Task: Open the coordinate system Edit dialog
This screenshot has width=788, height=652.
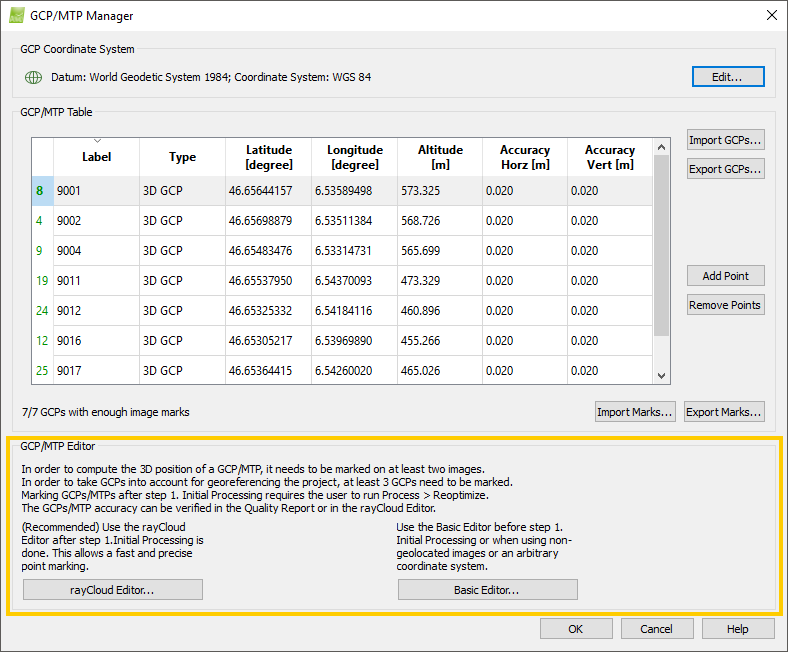Action: click(728, 77)
